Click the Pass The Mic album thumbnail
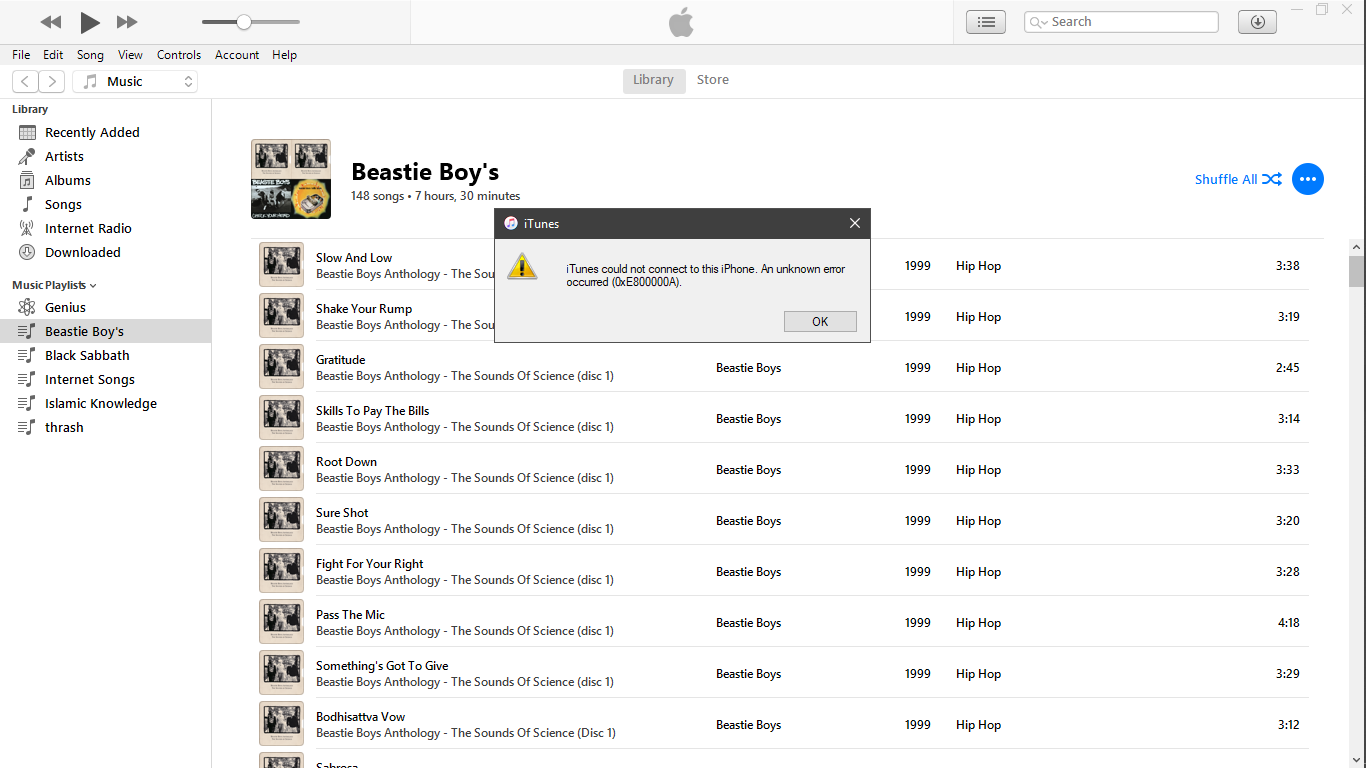1366x768 pixels. click(281, 622)
